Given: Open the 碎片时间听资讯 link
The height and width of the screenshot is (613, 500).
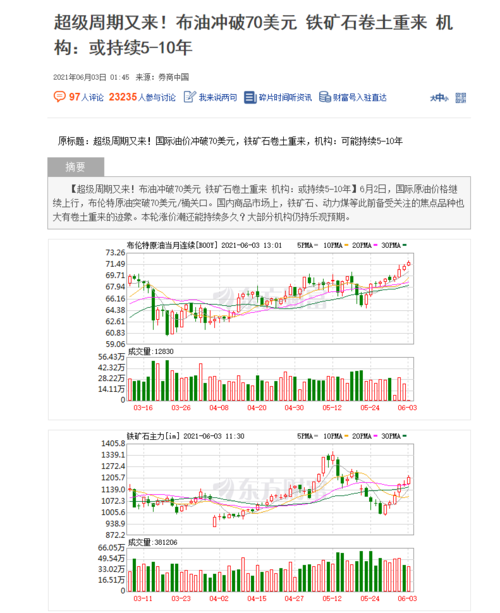Looking at the screenshot, I should 285,97.
